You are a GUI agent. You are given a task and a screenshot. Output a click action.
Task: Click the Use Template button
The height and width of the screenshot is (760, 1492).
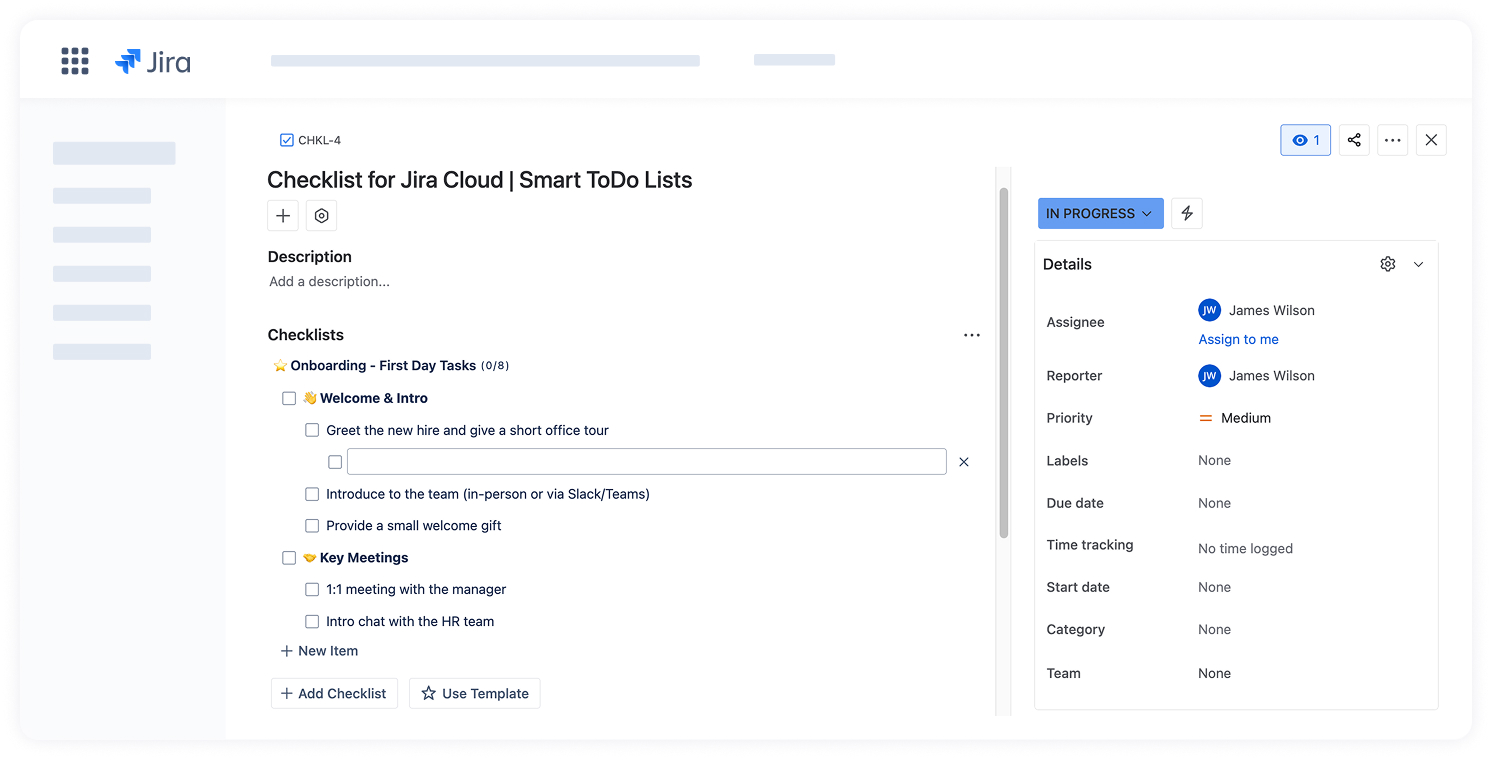point(475,693)
